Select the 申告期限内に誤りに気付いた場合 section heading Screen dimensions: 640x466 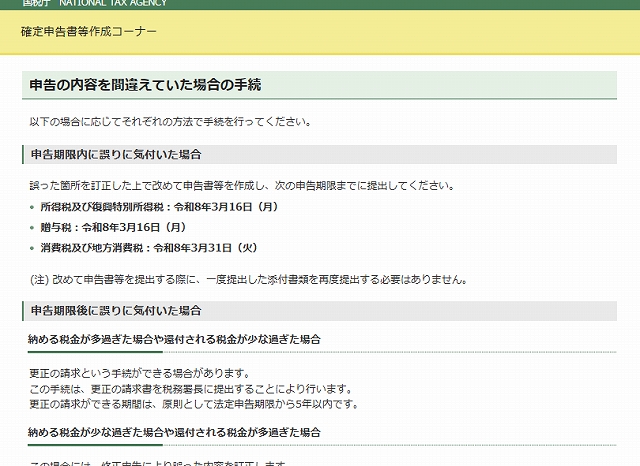[x=116, y=155]
